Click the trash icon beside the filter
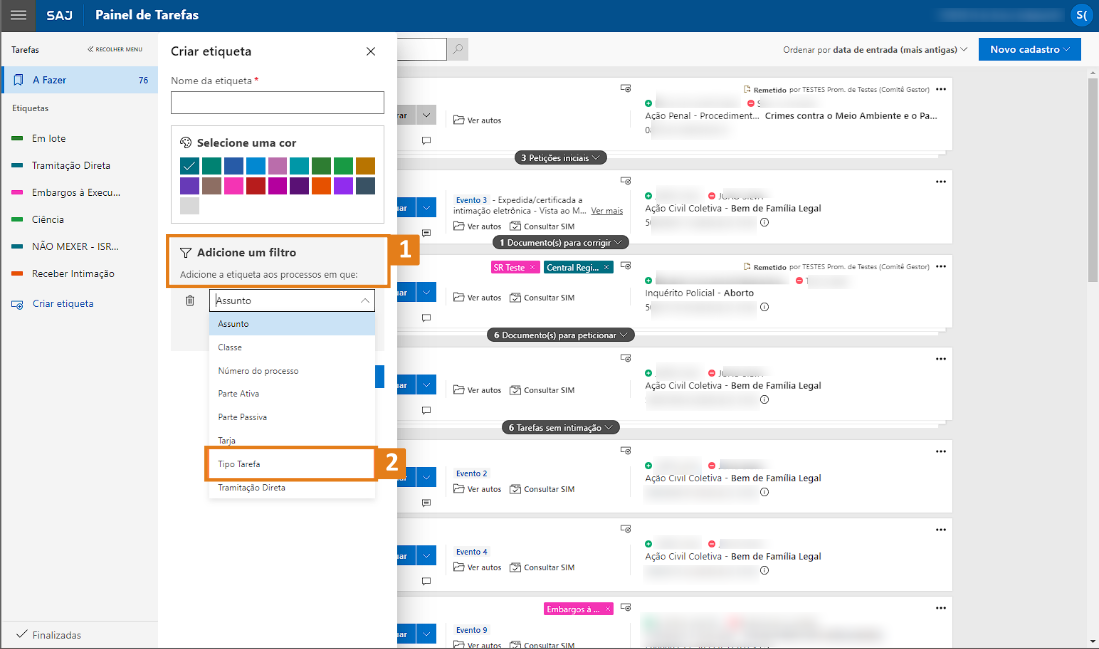Image resolution: width=1099 pixels, height=649 pixels. click(190, 300)
